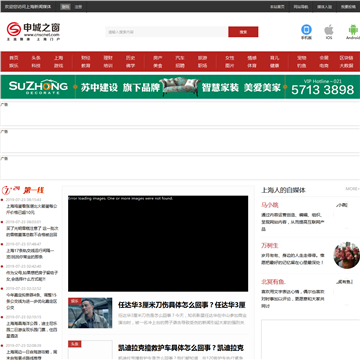
Task: Open author 北冥有鱼 profile link
Action: pyautogui.click(x=273, y=282)
